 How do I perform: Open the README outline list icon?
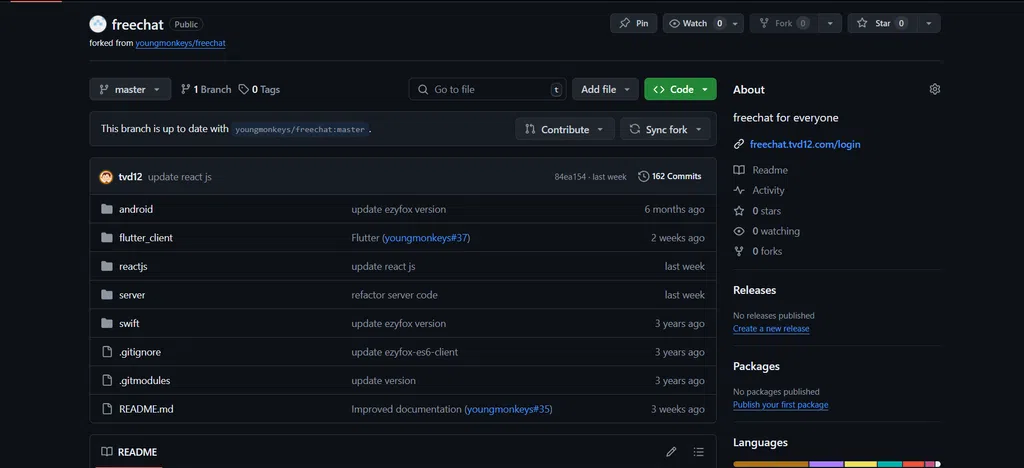pos(699,452)
